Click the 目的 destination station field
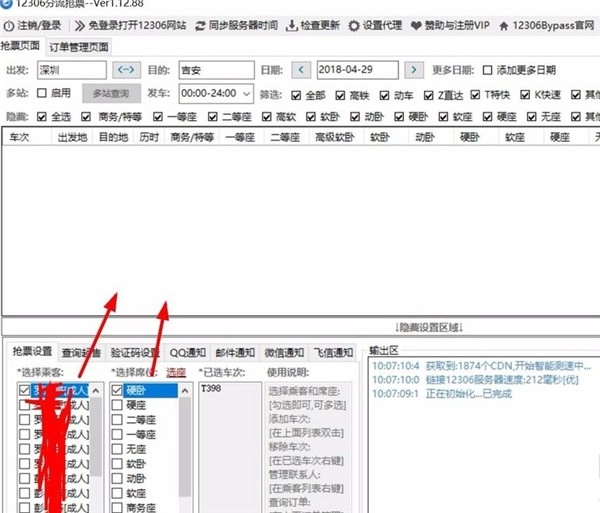The width and height of the screenshot is (600, 513). 216,70
